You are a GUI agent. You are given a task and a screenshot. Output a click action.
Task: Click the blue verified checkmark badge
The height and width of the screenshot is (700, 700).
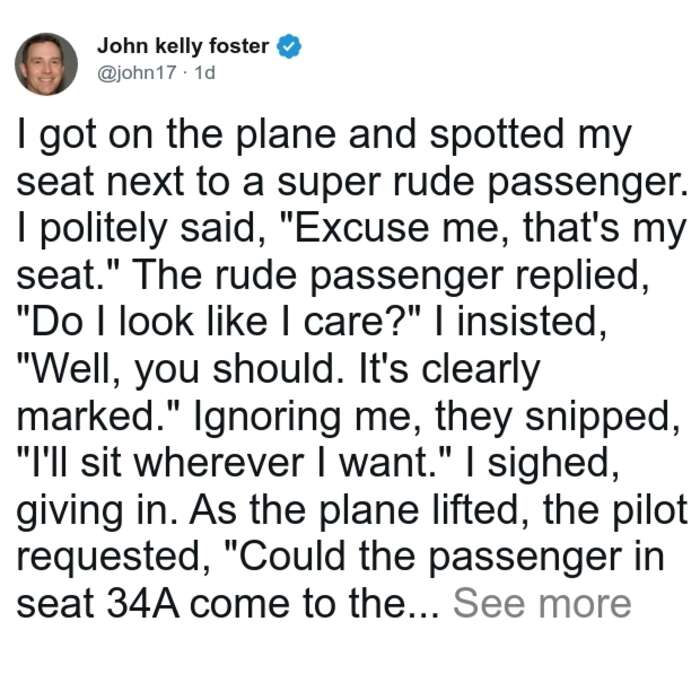click(x=290, y=46)
